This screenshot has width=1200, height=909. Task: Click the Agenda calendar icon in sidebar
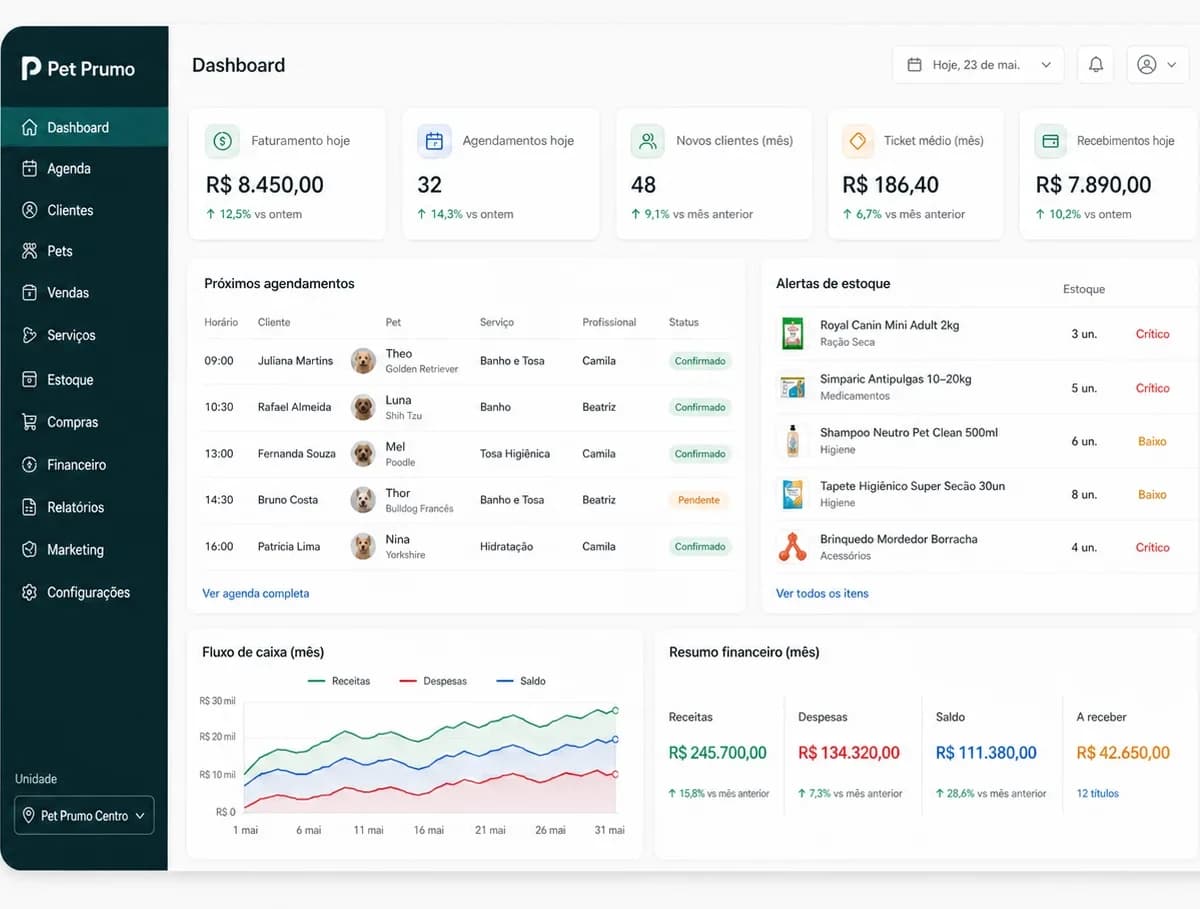(x=30, y=168)
